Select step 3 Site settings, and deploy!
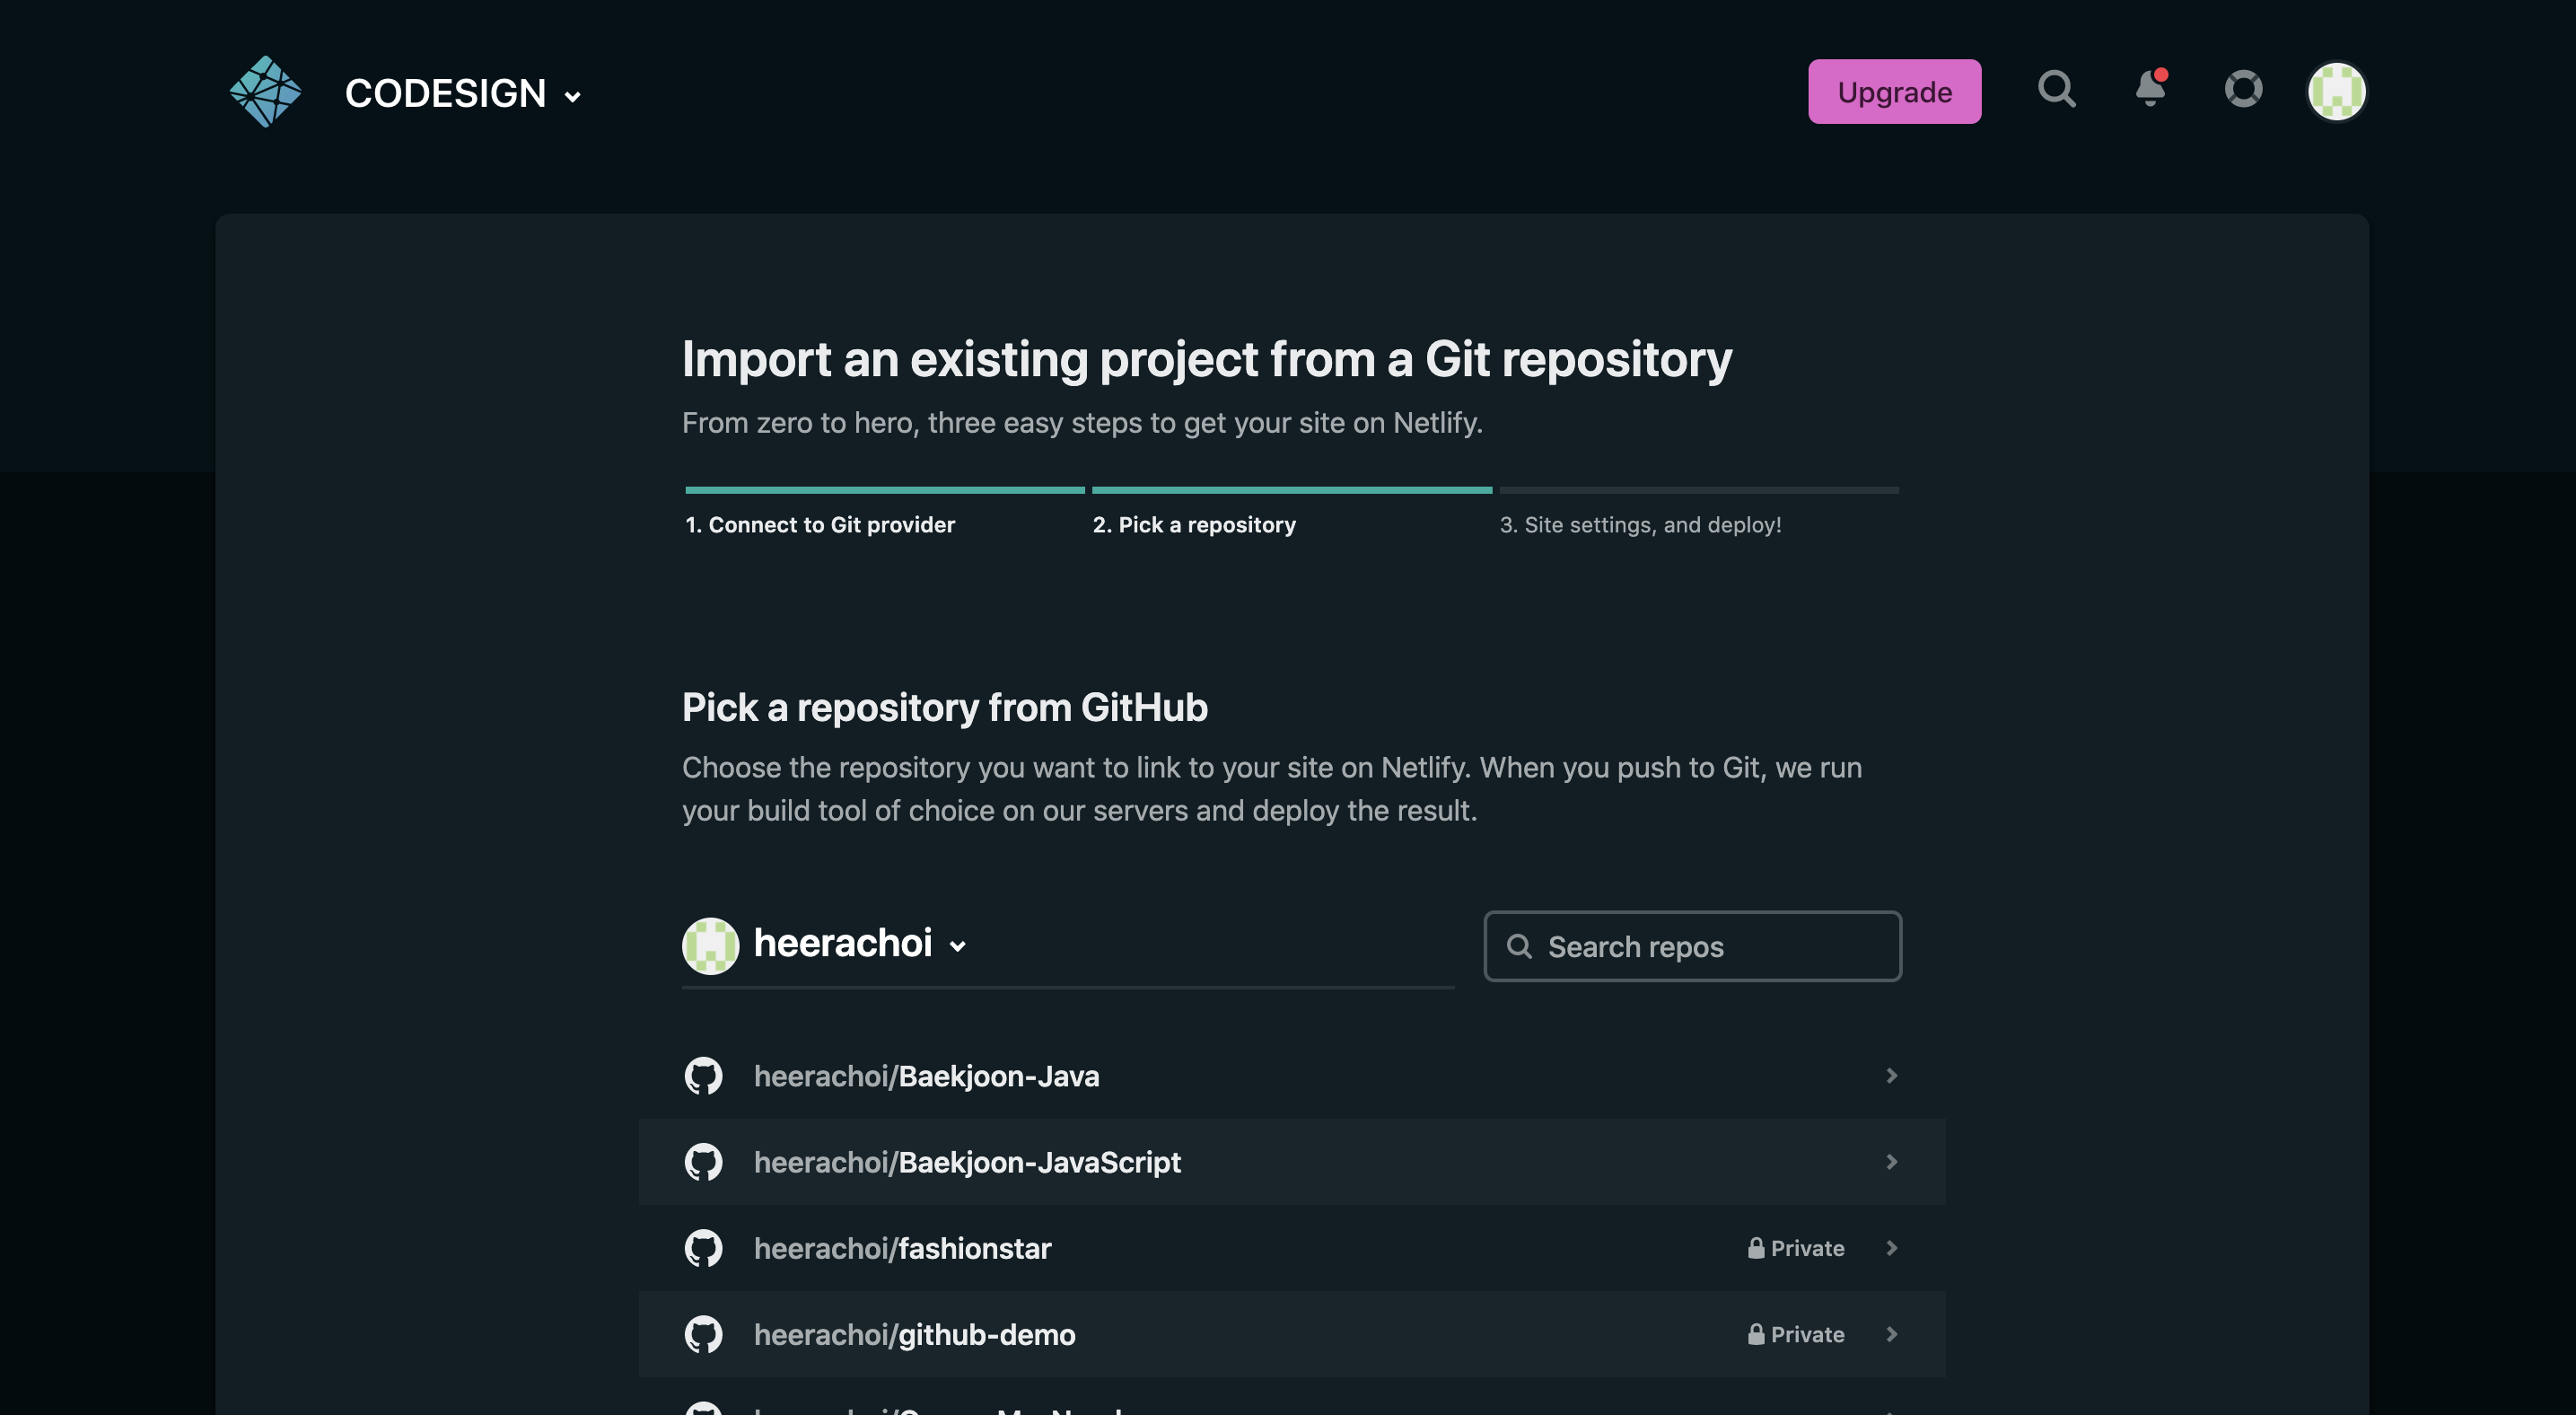The height and width of the screenshot is (1415, 2576). pos(1640,525)
